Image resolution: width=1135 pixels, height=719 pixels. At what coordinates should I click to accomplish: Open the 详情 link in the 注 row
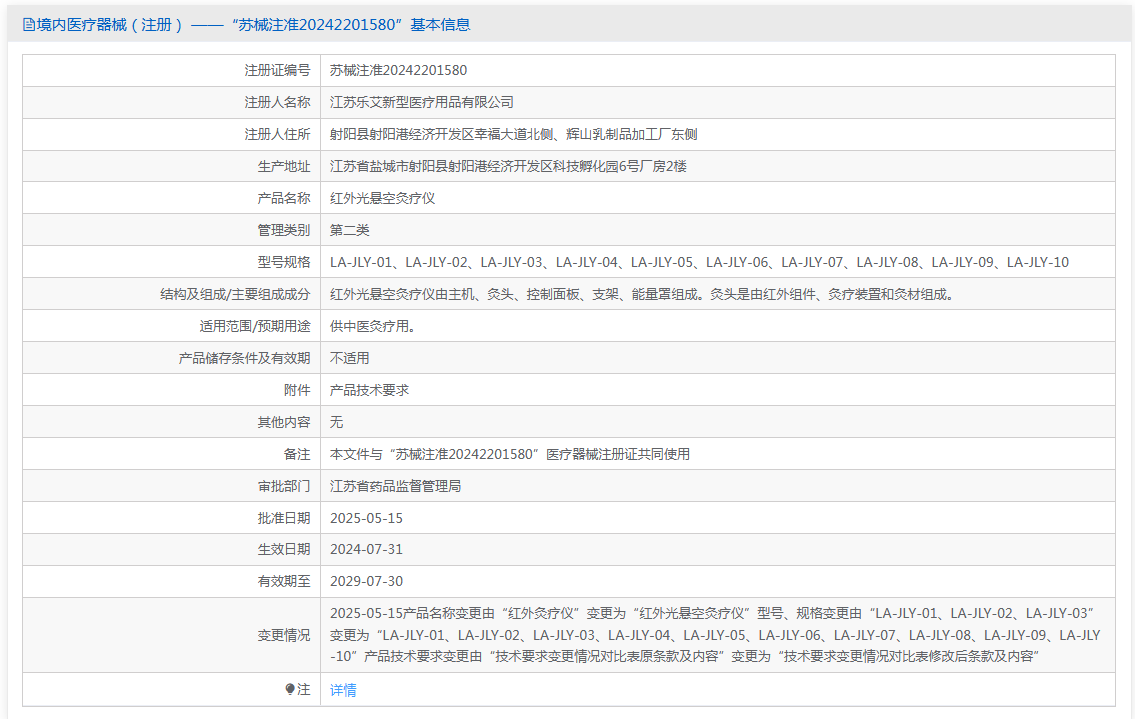point(343,690)
